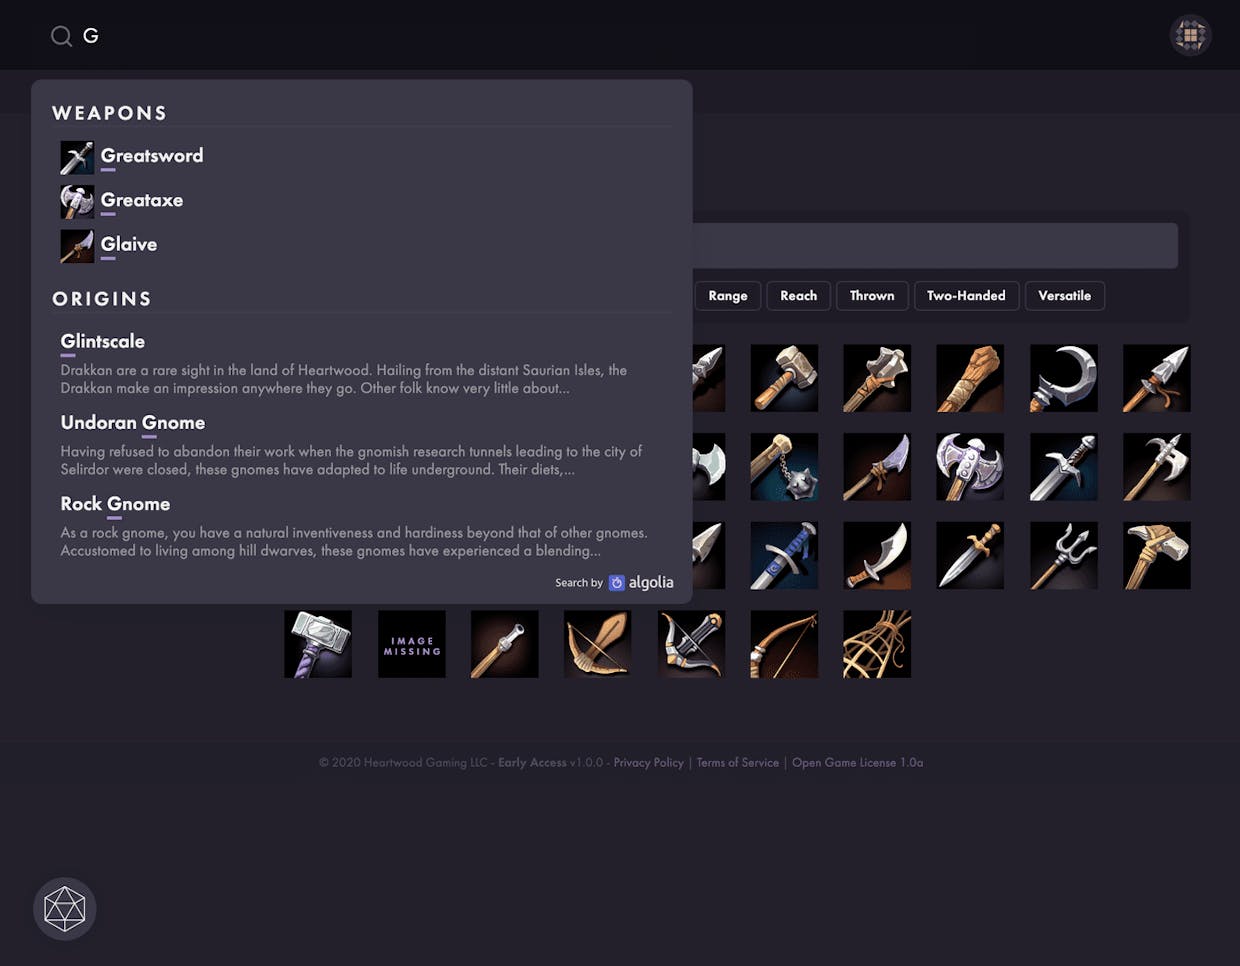Select the flanged mace weapon tile
Screen dimensions: 1240x966
click(x=877, y=378)
